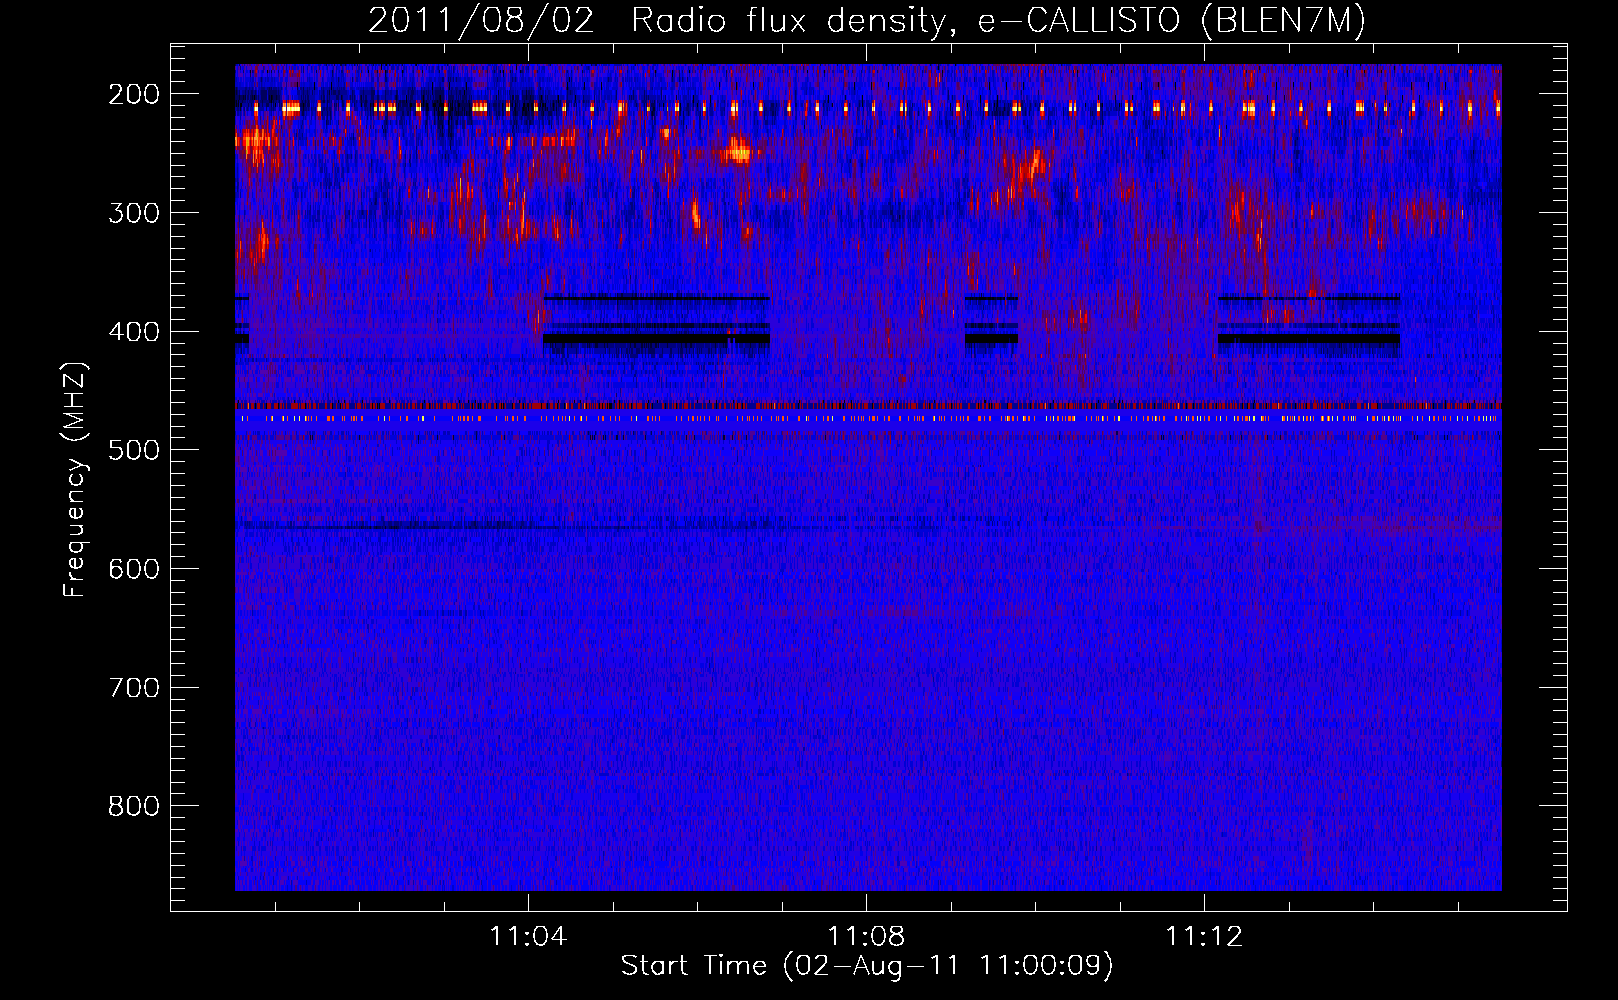Click the 'e-CALLISTO (BLEN7M)' station label in title
The height and width of the screenshot is (1000, 1618).
pos(1171,21)
